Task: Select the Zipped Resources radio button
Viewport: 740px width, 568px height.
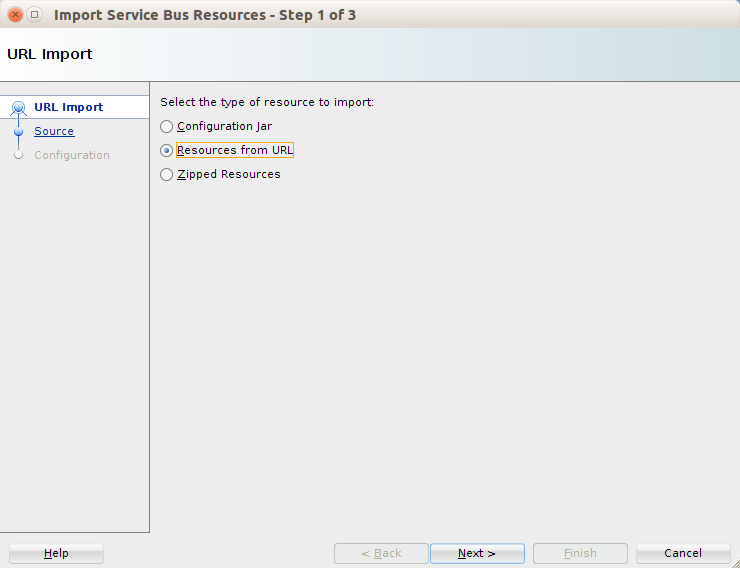Action: point(166,175)
